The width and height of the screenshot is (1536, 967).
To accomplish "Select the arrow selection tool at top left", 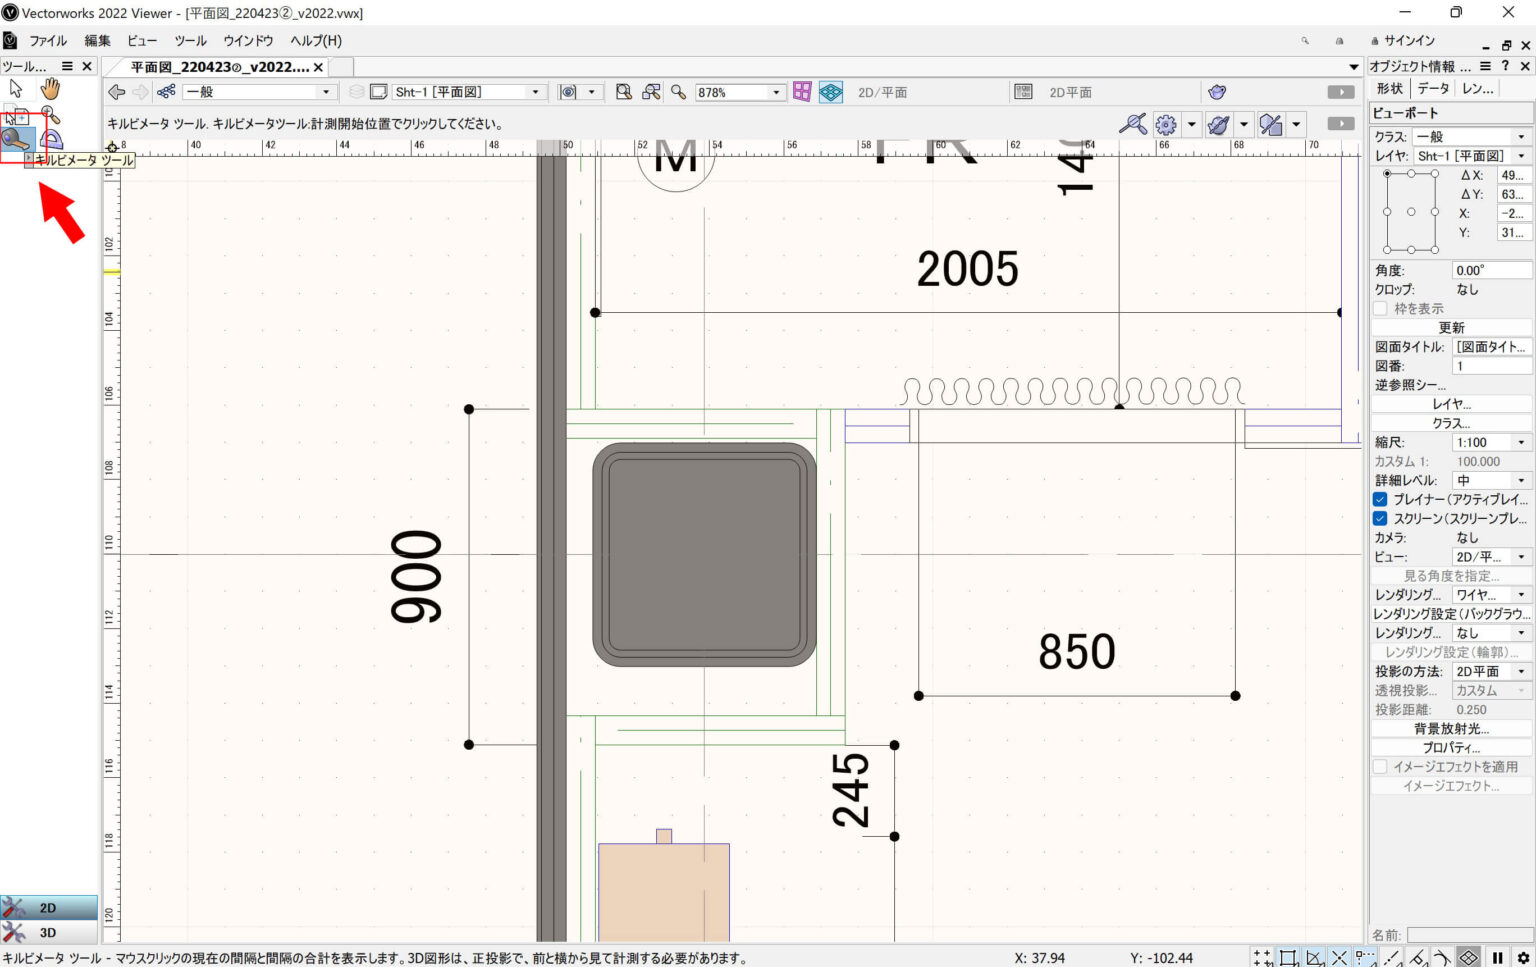I will coord(15,88).
